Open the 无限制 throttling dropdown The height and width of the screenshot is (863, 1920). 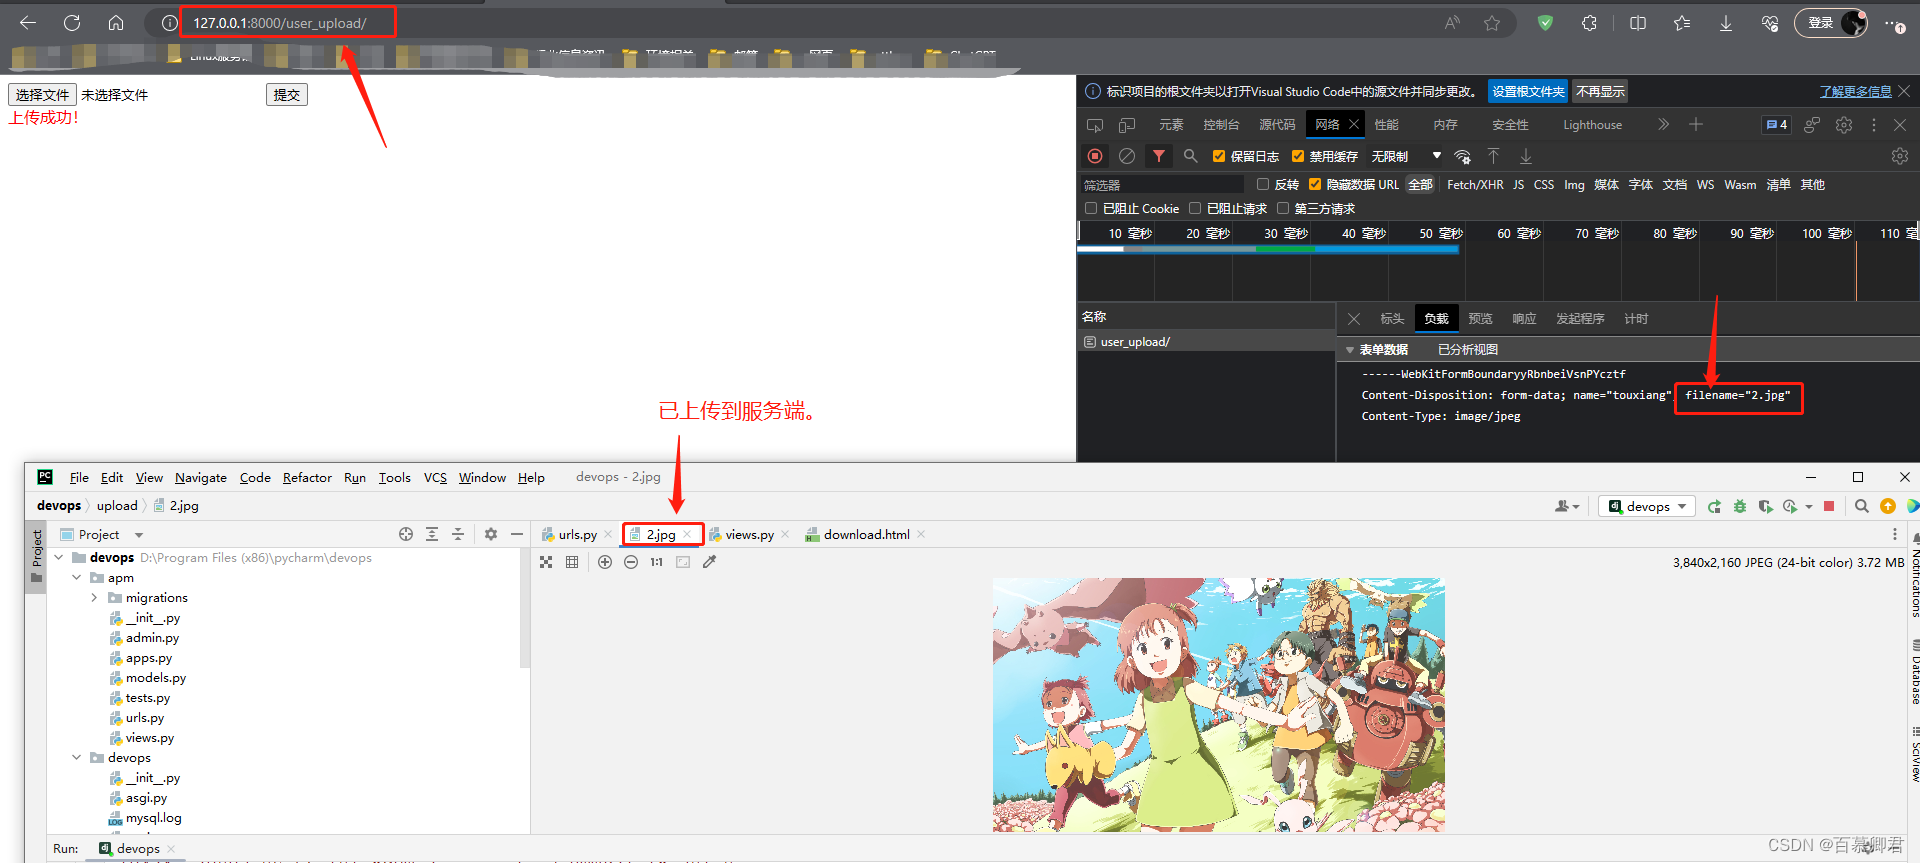[x=1406, y=156]
